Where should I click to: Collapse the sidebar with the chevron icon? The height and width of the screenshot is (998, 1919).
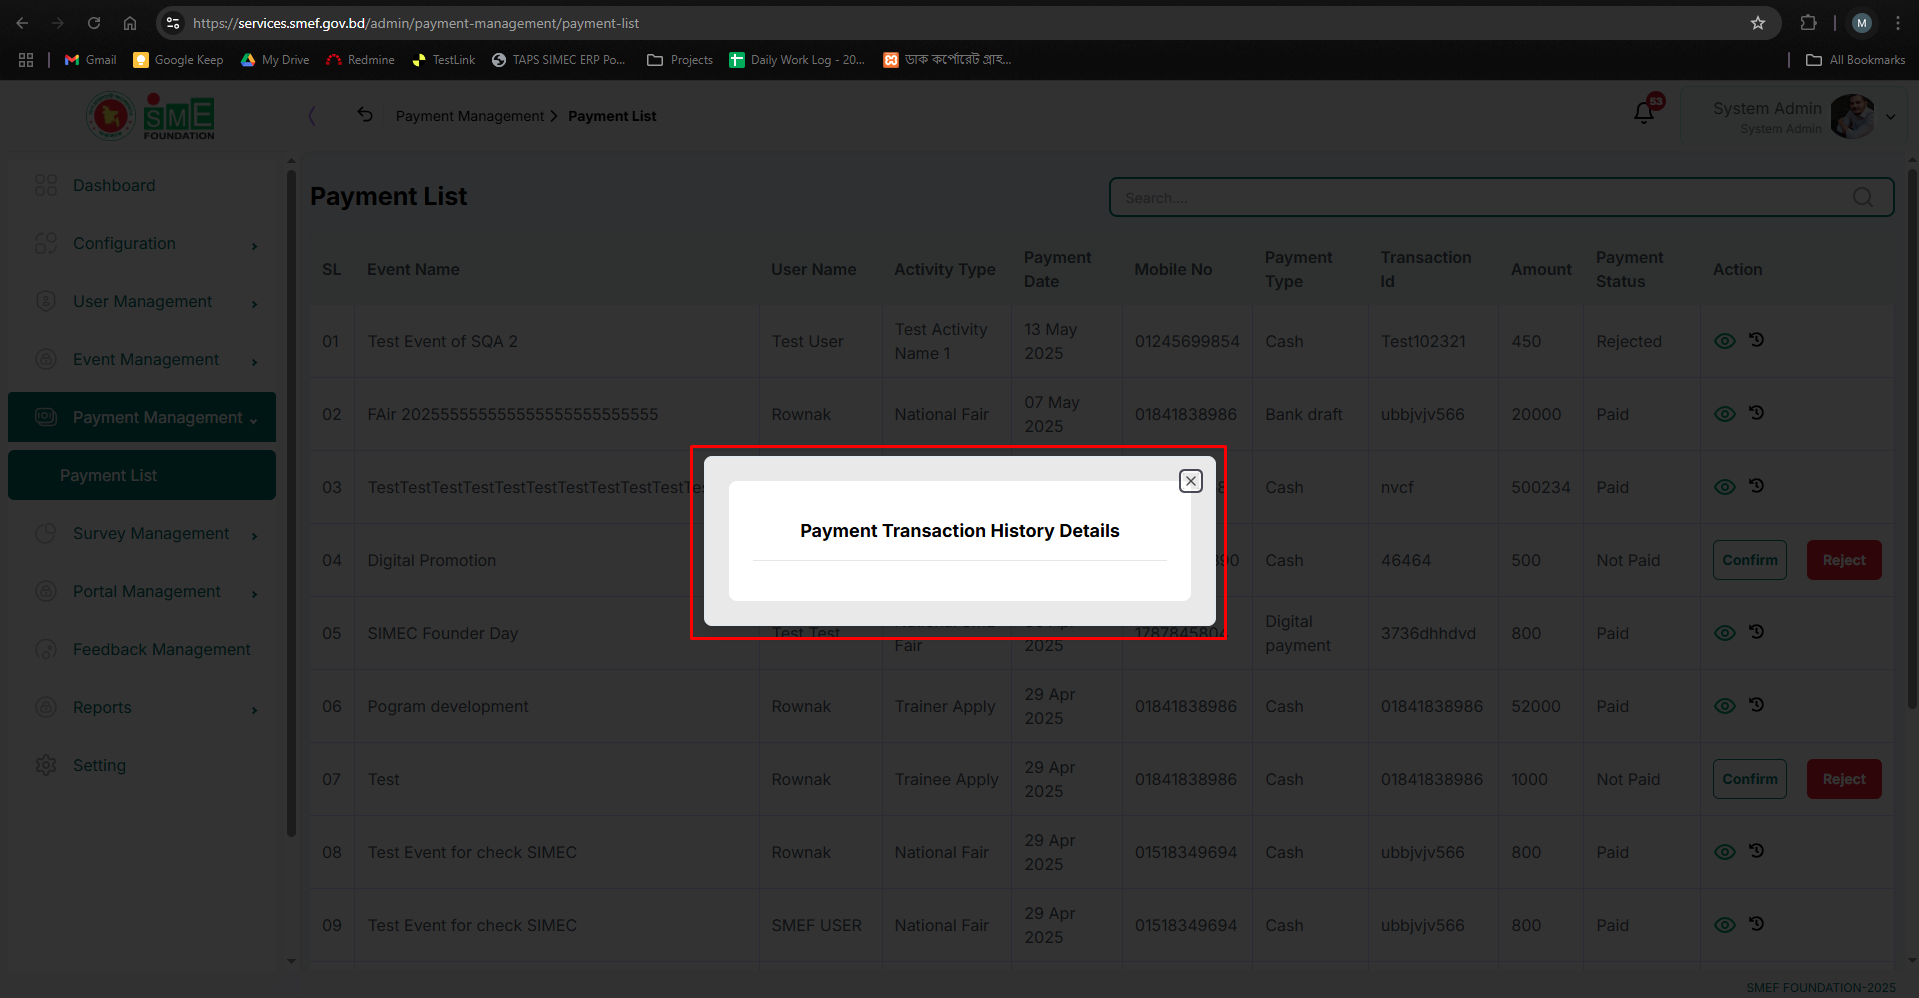pos(312,116)
